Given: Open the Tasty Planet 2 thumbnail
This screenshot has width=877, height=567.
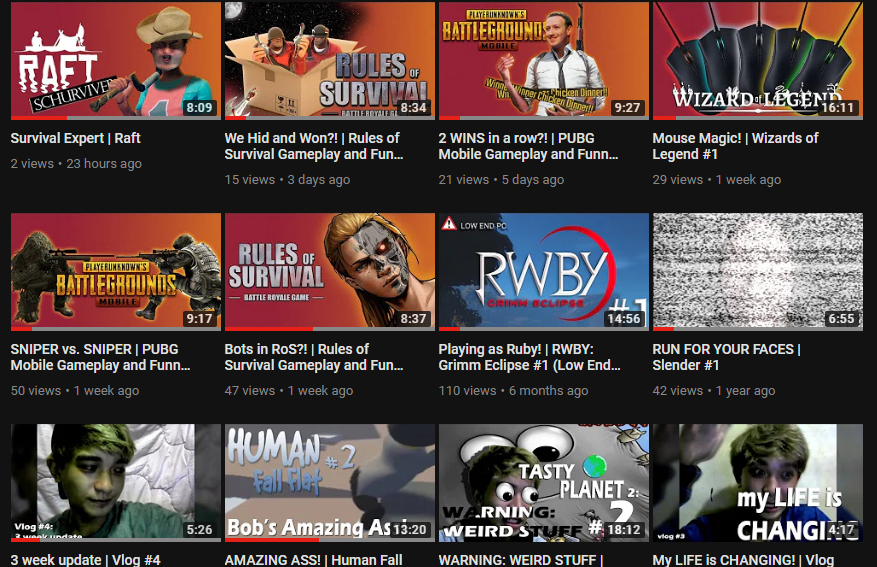Looking at the screenshot, I should coord(544,483).
